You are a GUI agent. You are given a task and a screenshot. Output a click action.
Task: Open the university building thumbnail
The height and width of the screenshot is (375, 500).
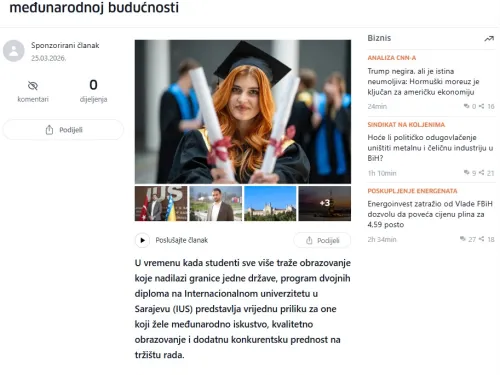click(x=270, y=203)
